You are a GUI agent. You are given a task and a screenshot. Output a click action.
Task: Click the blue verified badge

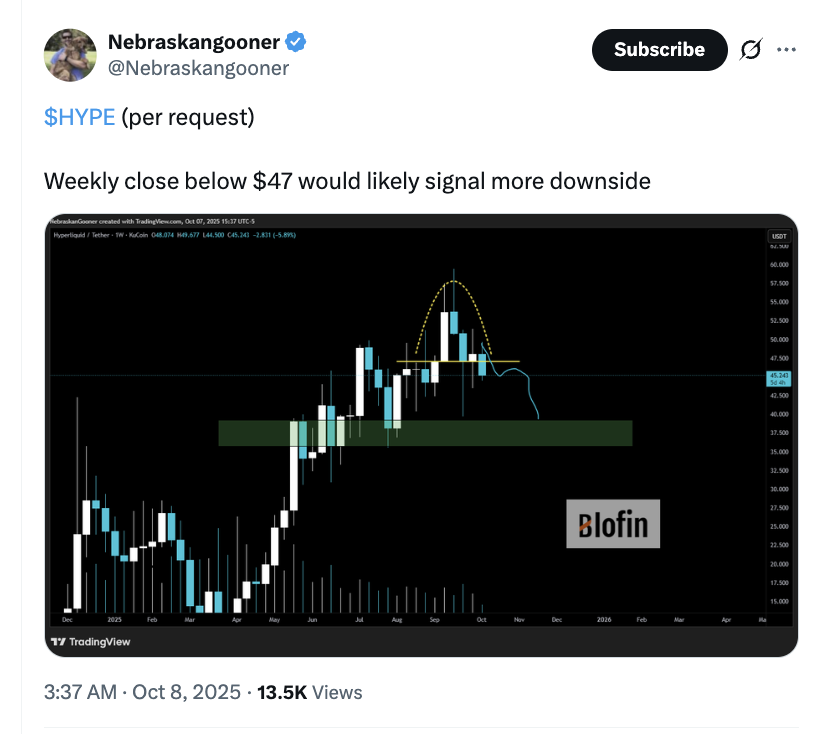tap(296, 42)
